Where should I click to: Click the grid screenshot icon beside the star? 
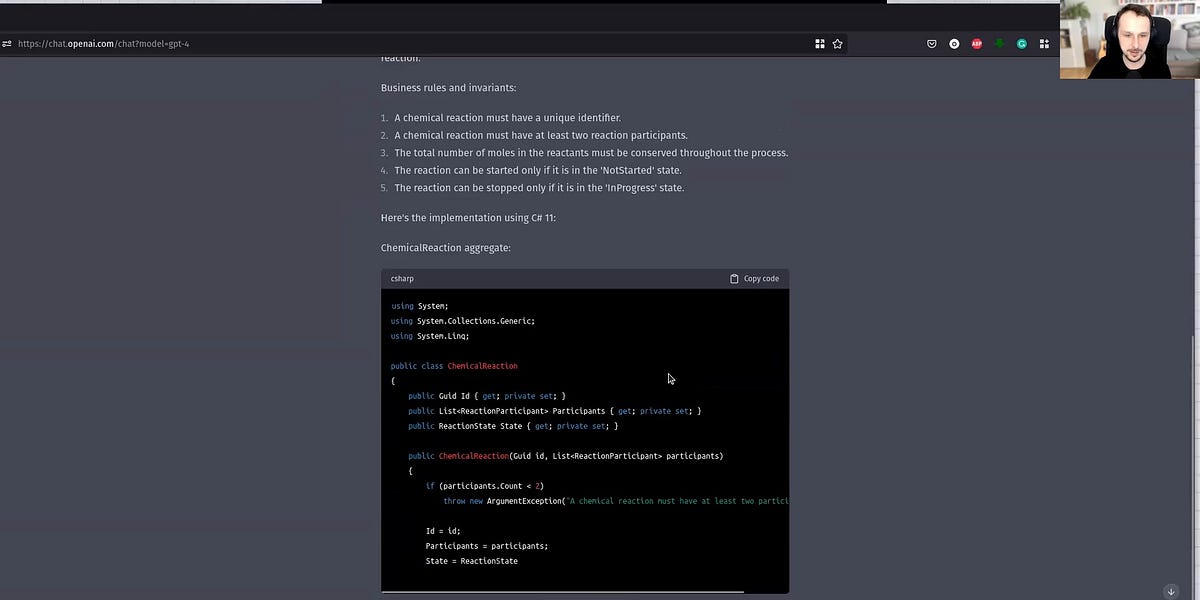pos(820,43)
